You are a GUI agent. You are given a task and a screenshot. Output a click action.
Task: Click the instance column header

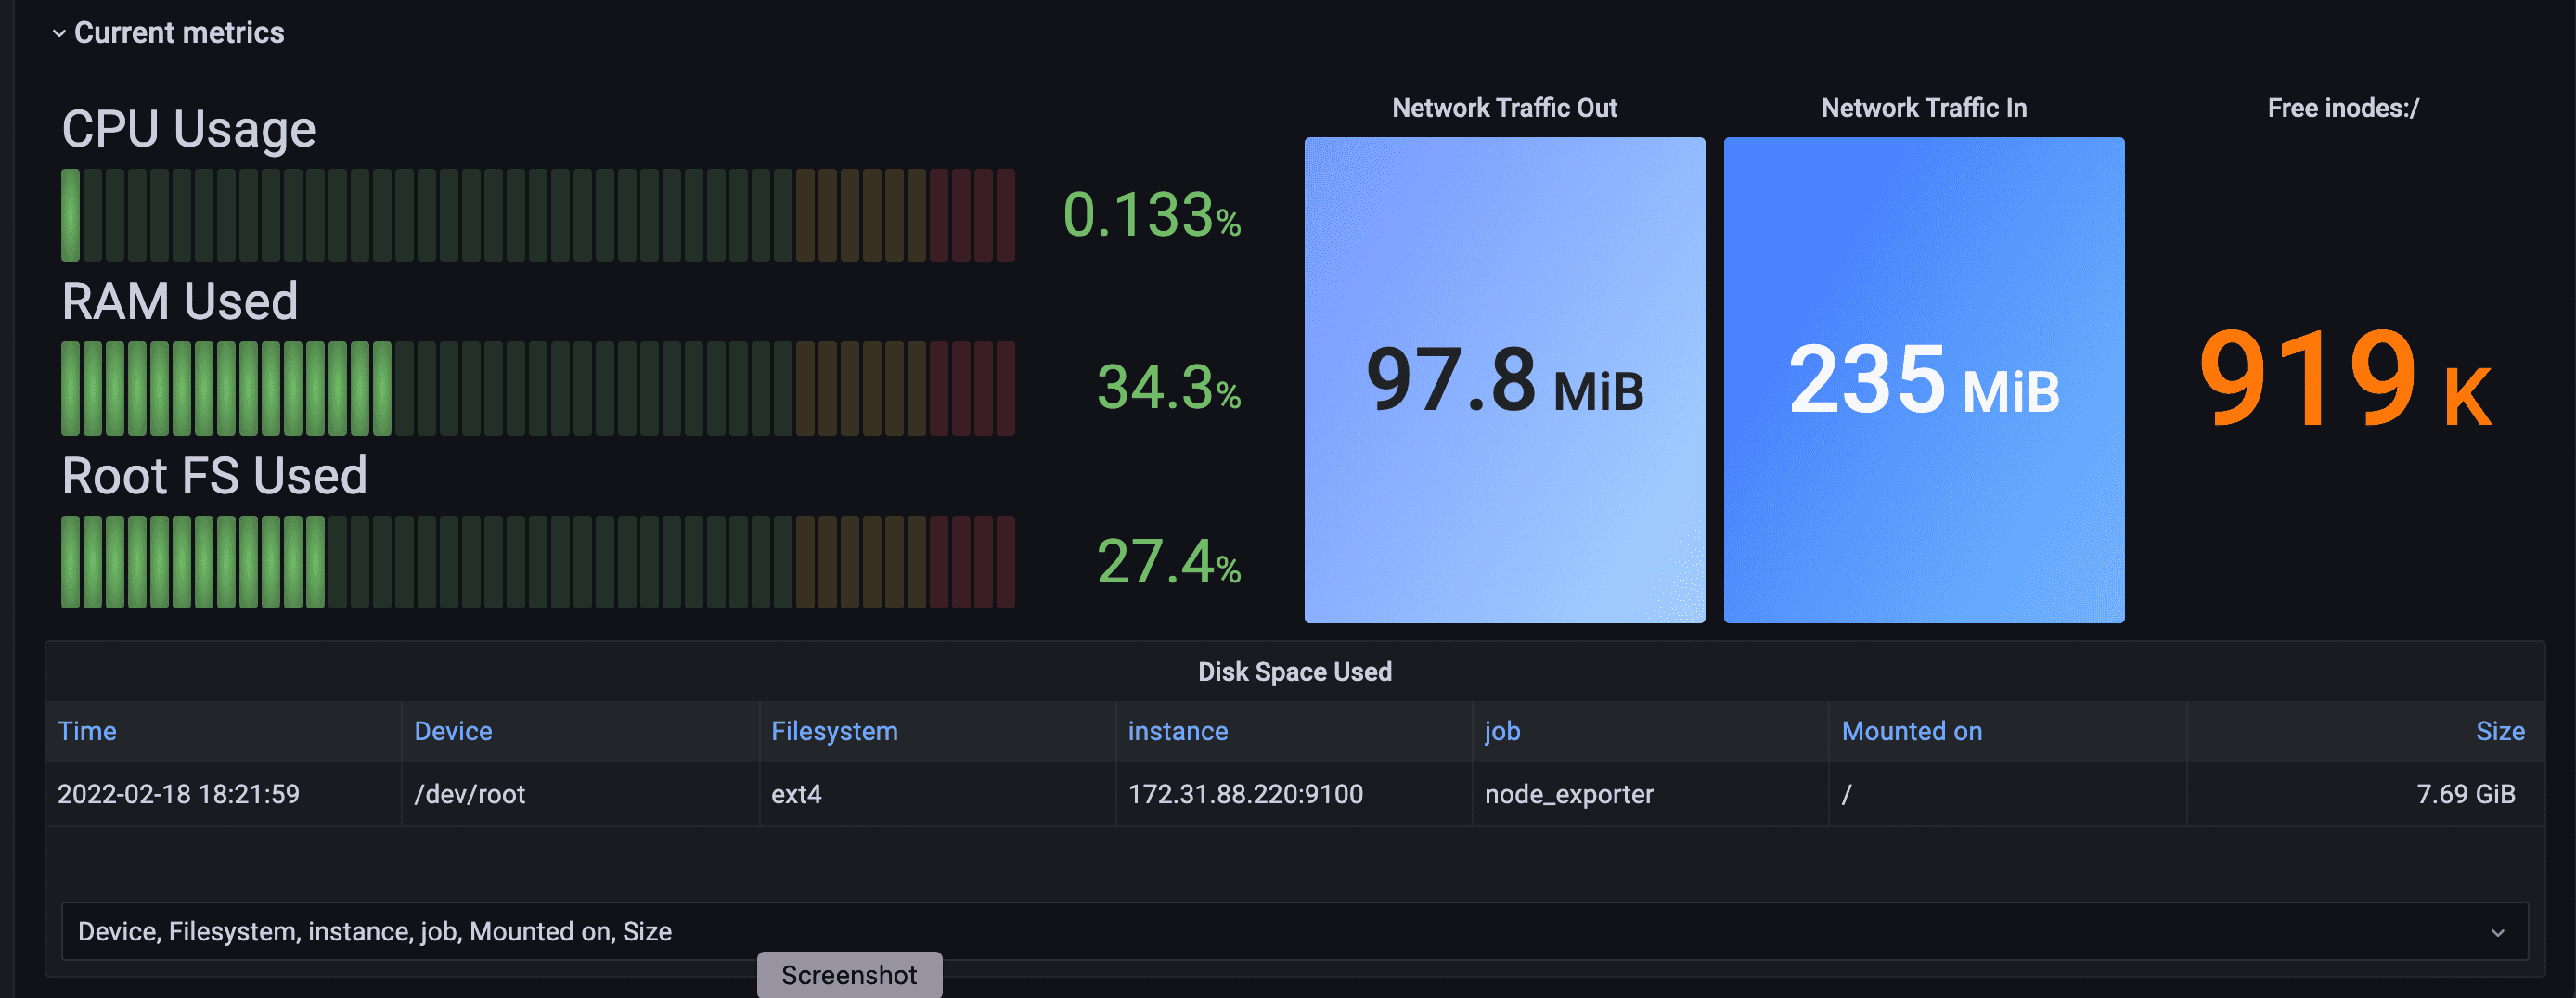click(x=1177, y=731)
